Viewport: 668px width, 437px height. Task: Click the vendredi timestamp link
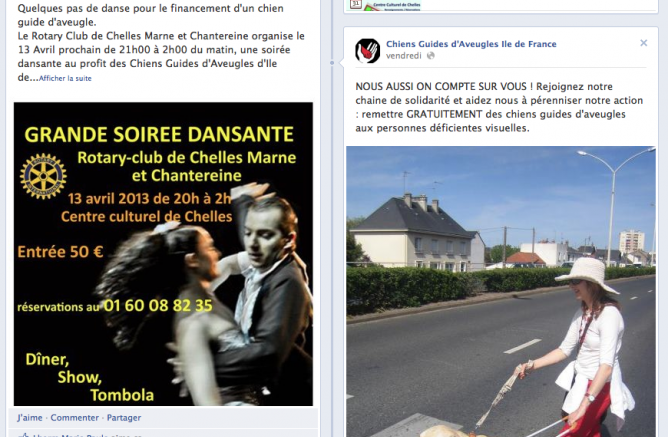pos(403,56)
